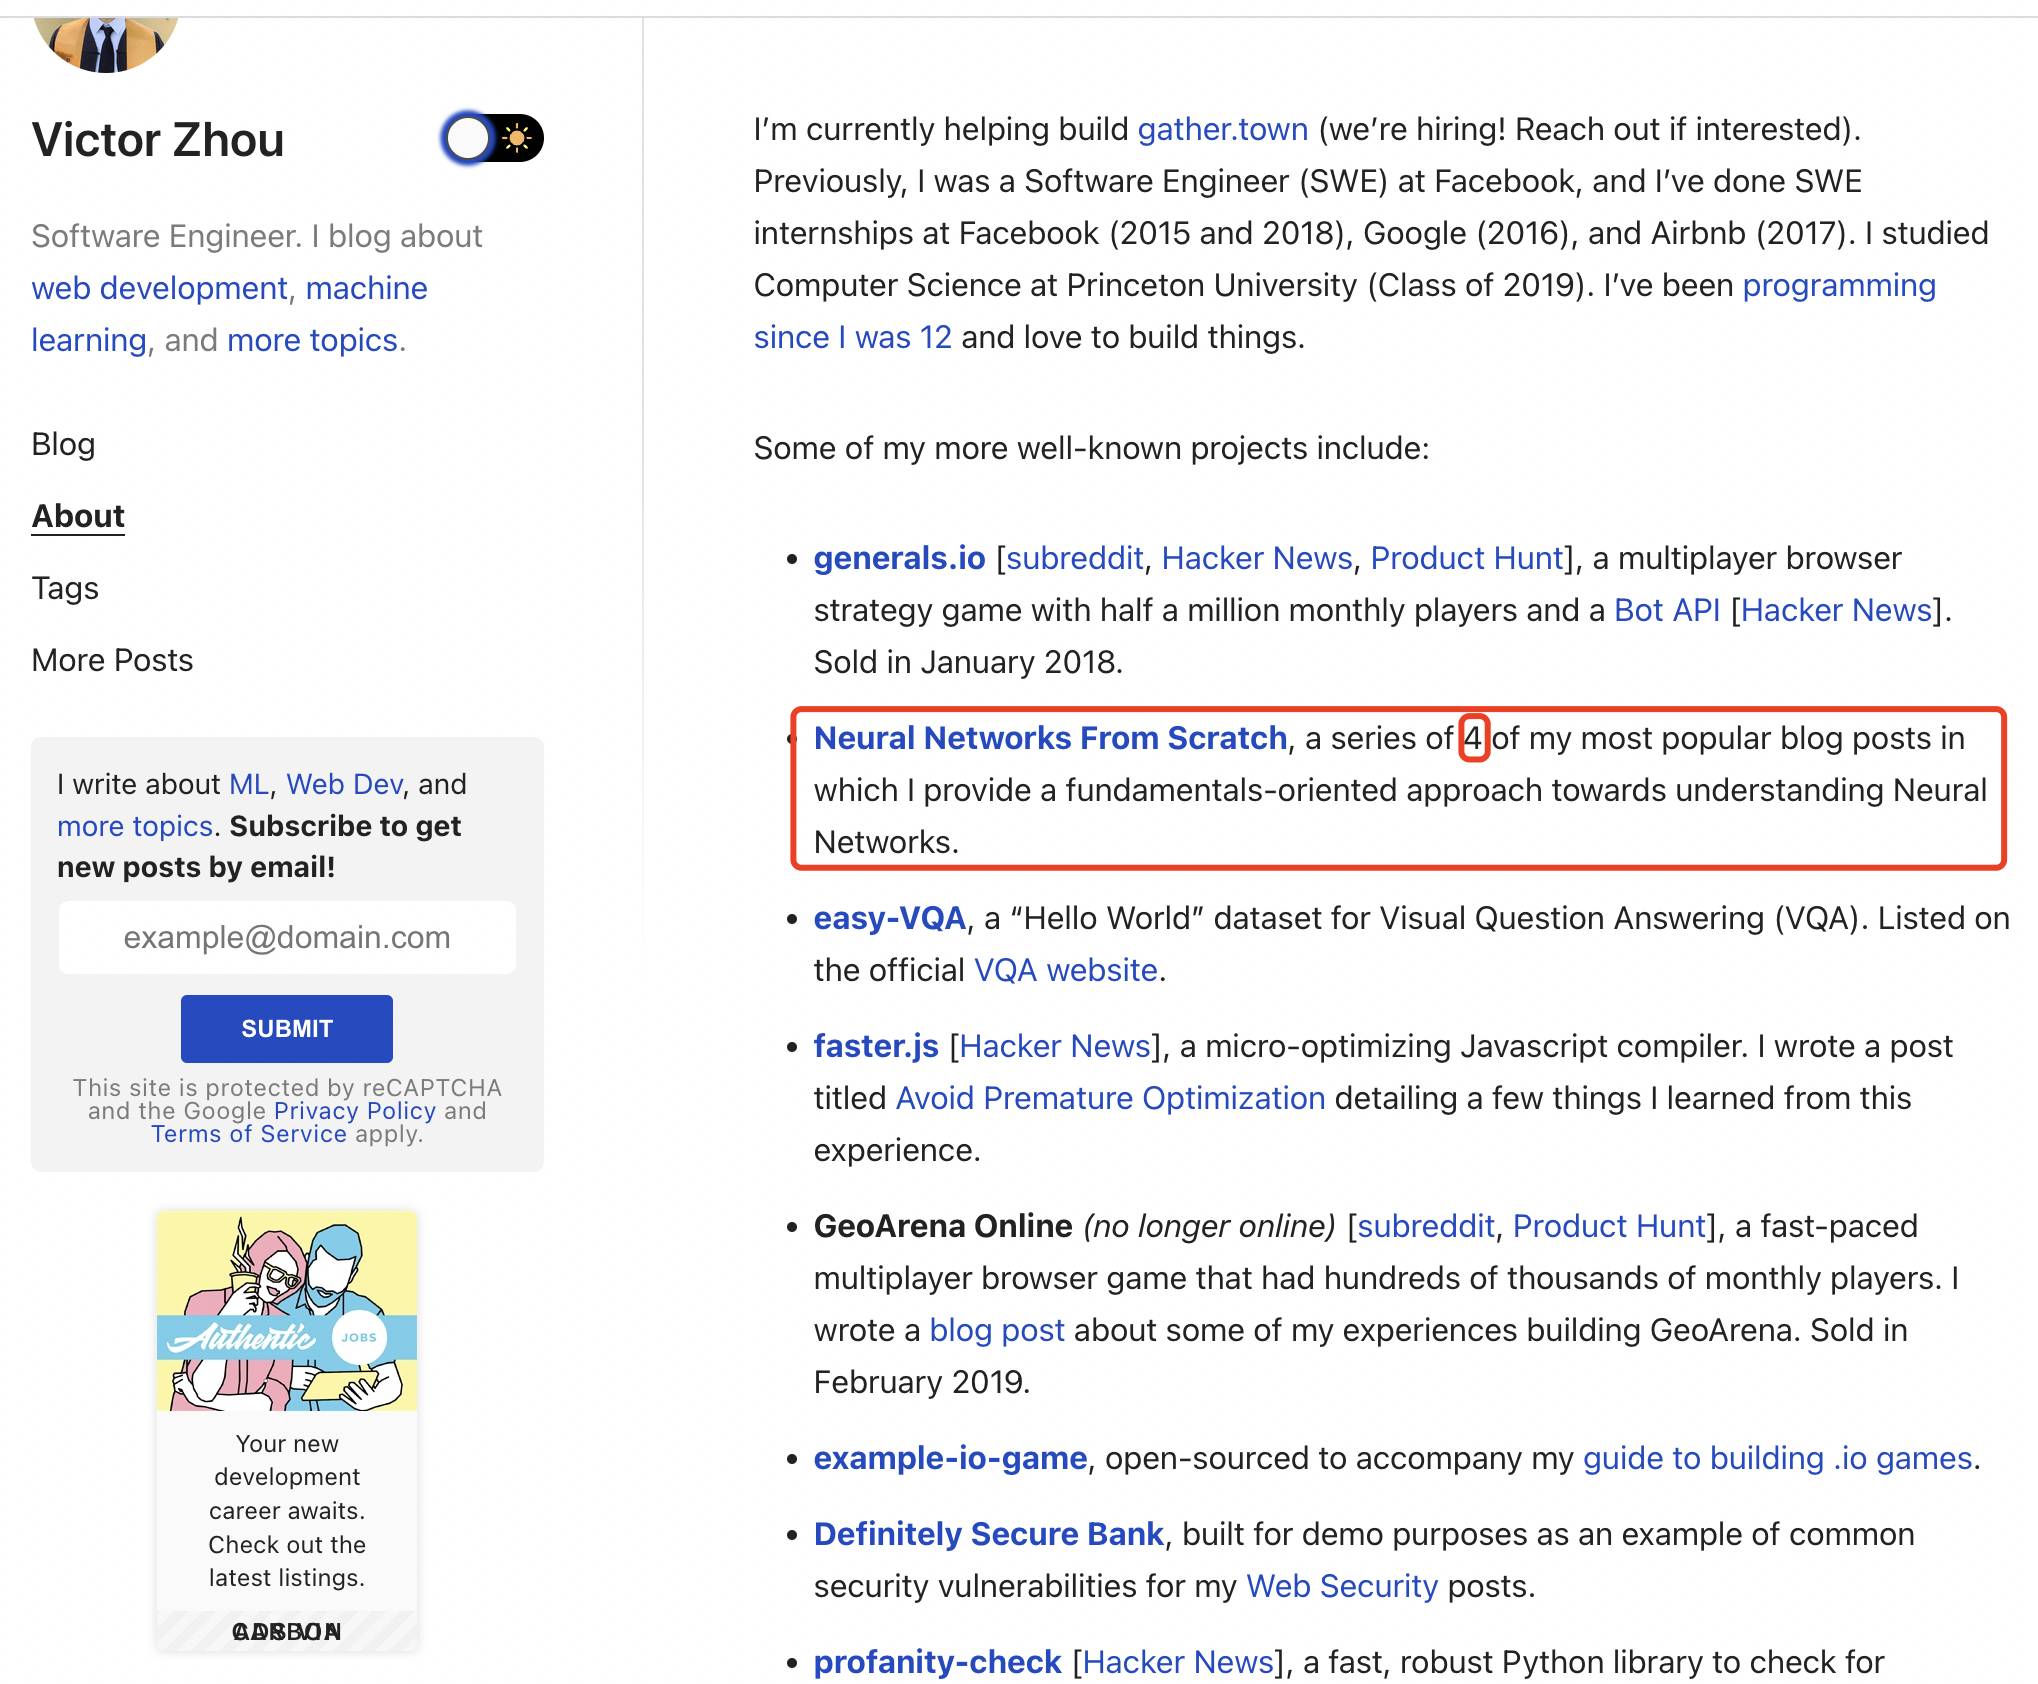This screenshot has width=2038, height=1684.
Task: Open the Terms of Service link
Action: [x=249, y=1134]
